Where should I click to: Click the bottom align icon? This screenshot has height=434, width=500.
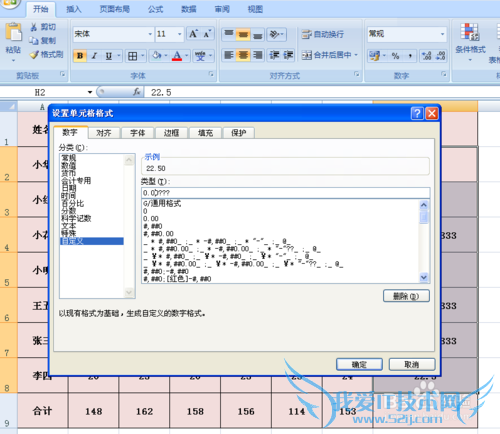pos(257,34)
